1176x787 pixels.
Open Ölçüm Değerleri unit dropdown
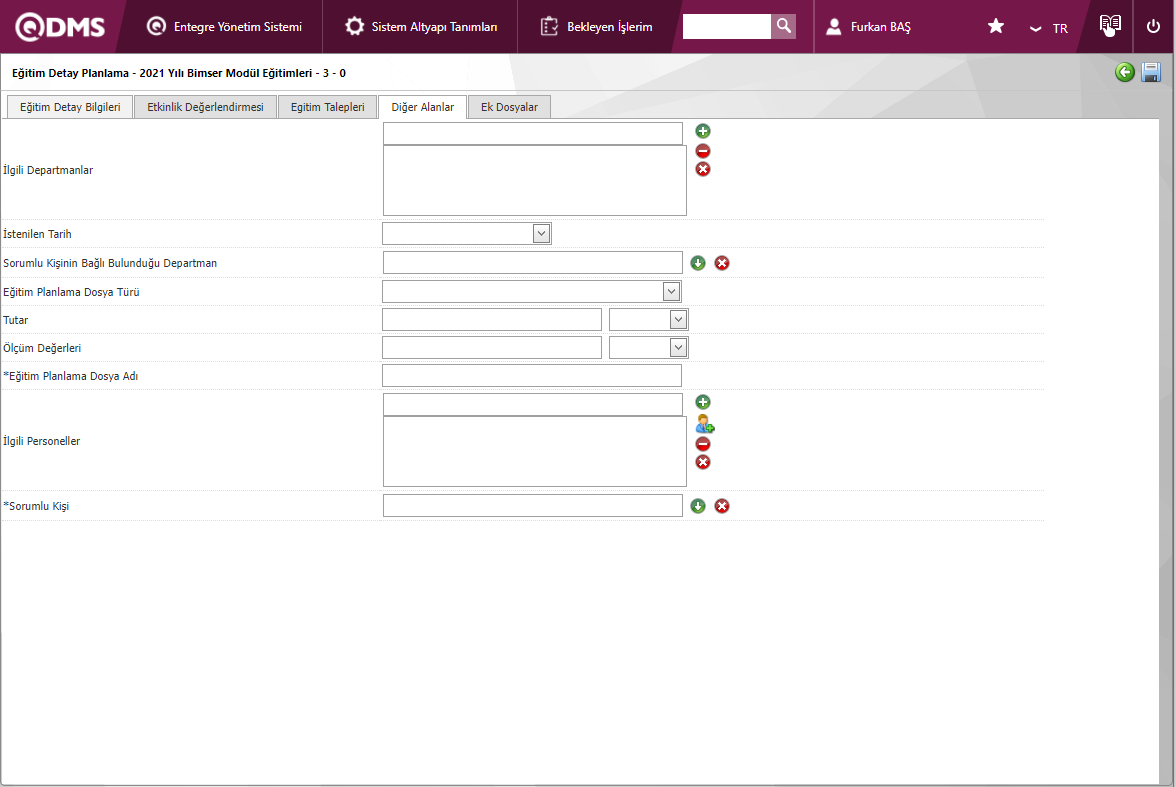click(678, 347)
